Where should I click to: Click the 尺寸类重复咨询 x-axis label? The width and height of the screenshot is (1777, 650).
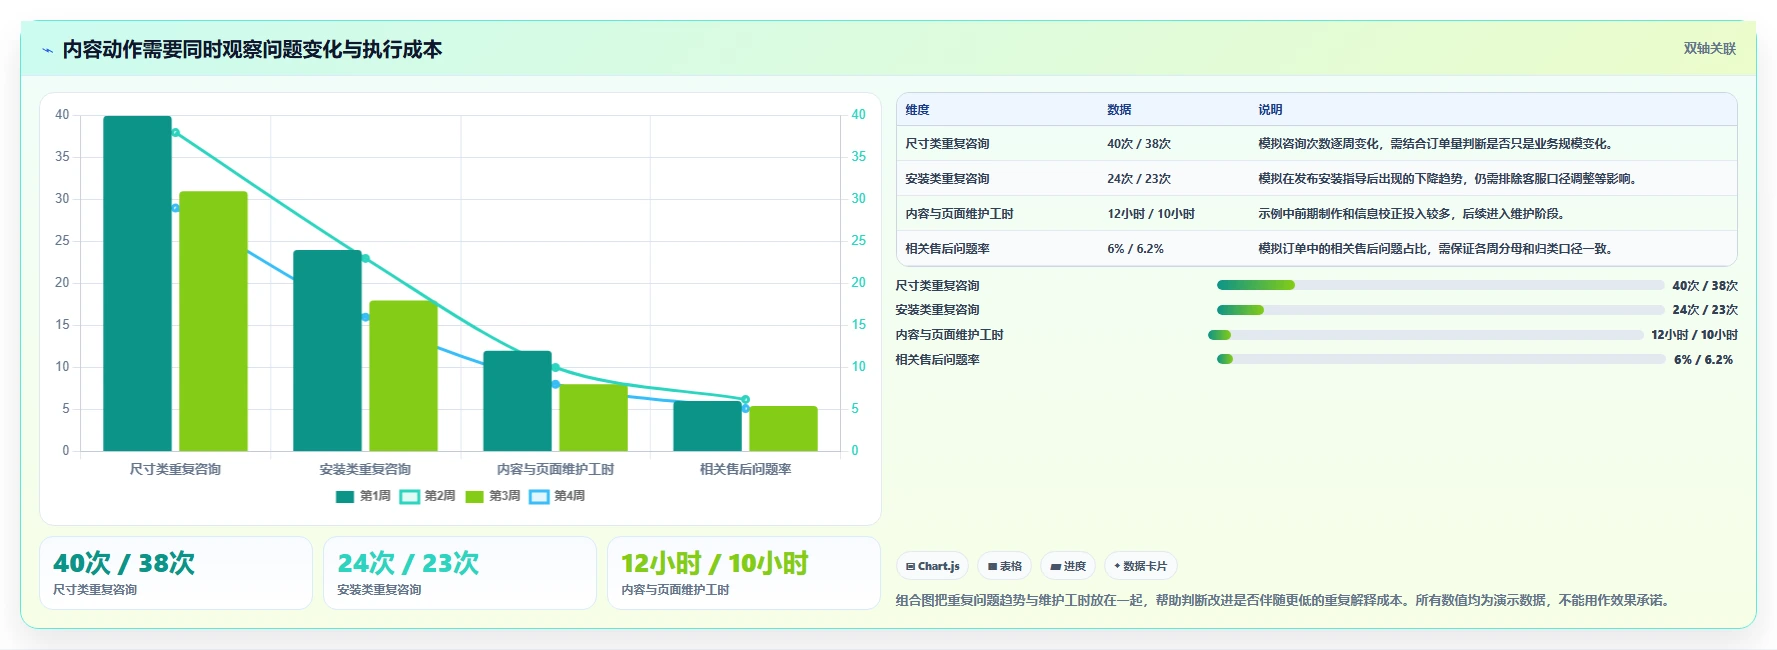[175, 469]
